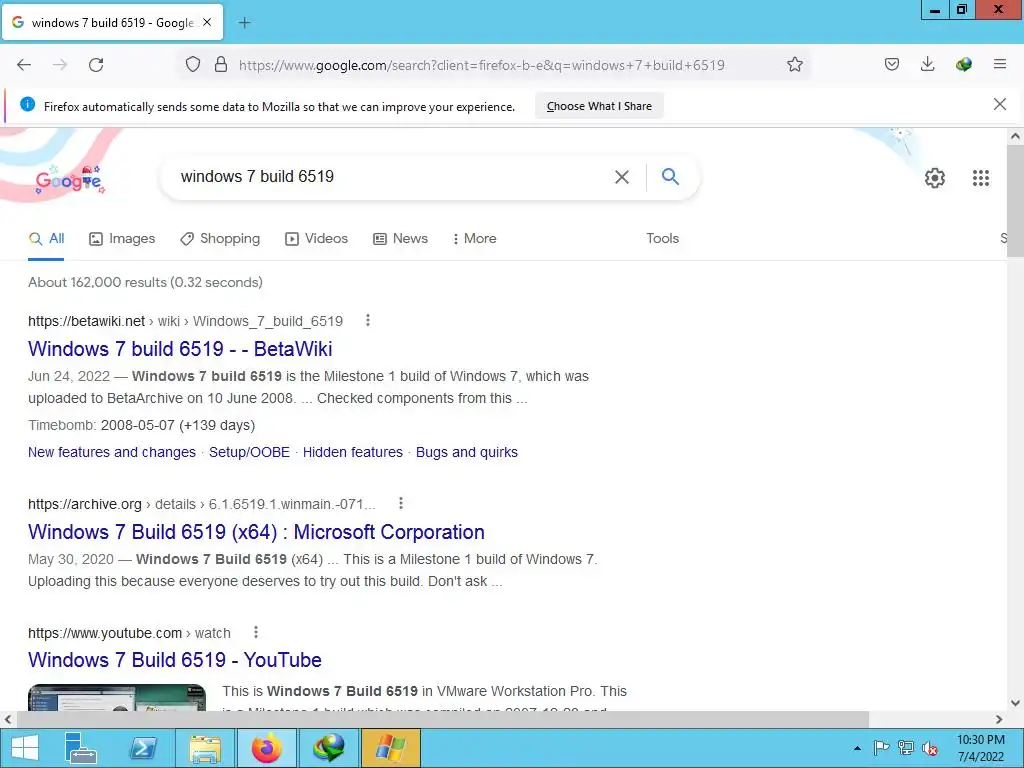Open the BetaWiki result options menu

(368, 320)
